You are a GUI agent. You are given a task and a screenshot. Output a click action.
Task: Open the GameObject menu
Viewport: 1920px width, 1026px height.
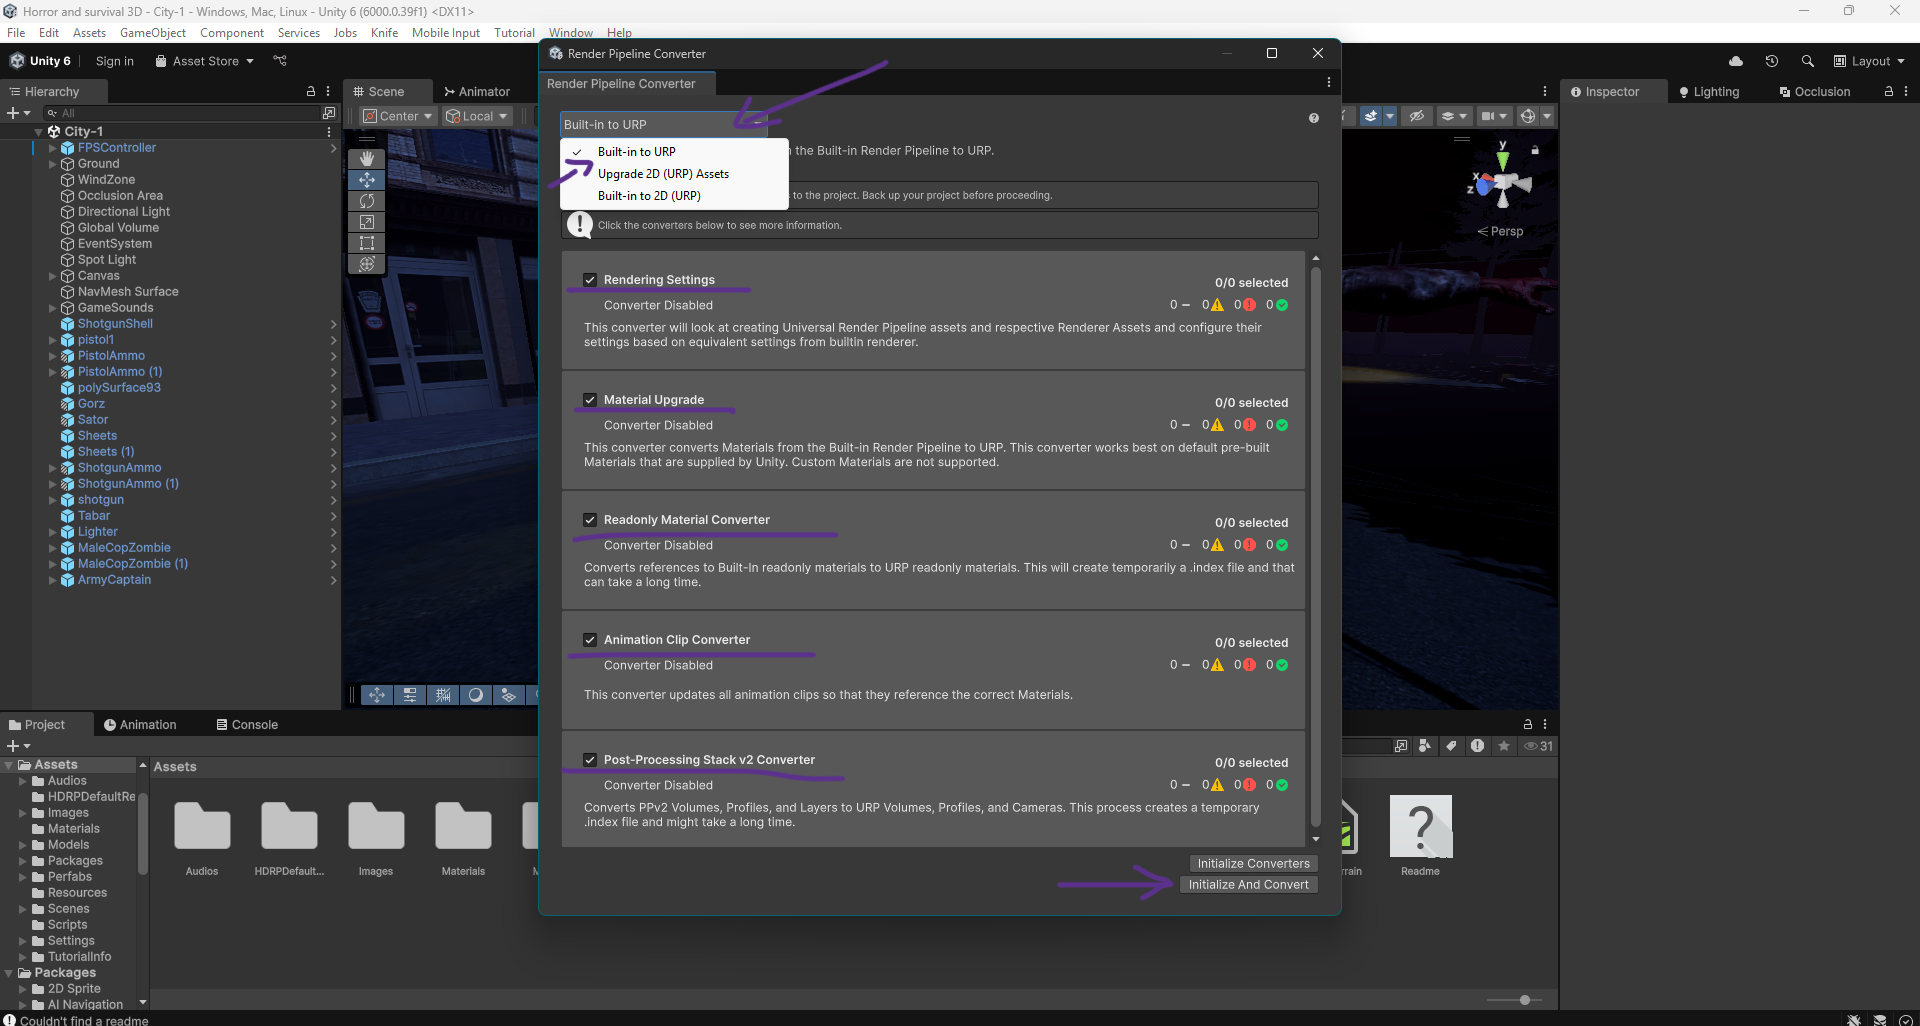(152, 33)
